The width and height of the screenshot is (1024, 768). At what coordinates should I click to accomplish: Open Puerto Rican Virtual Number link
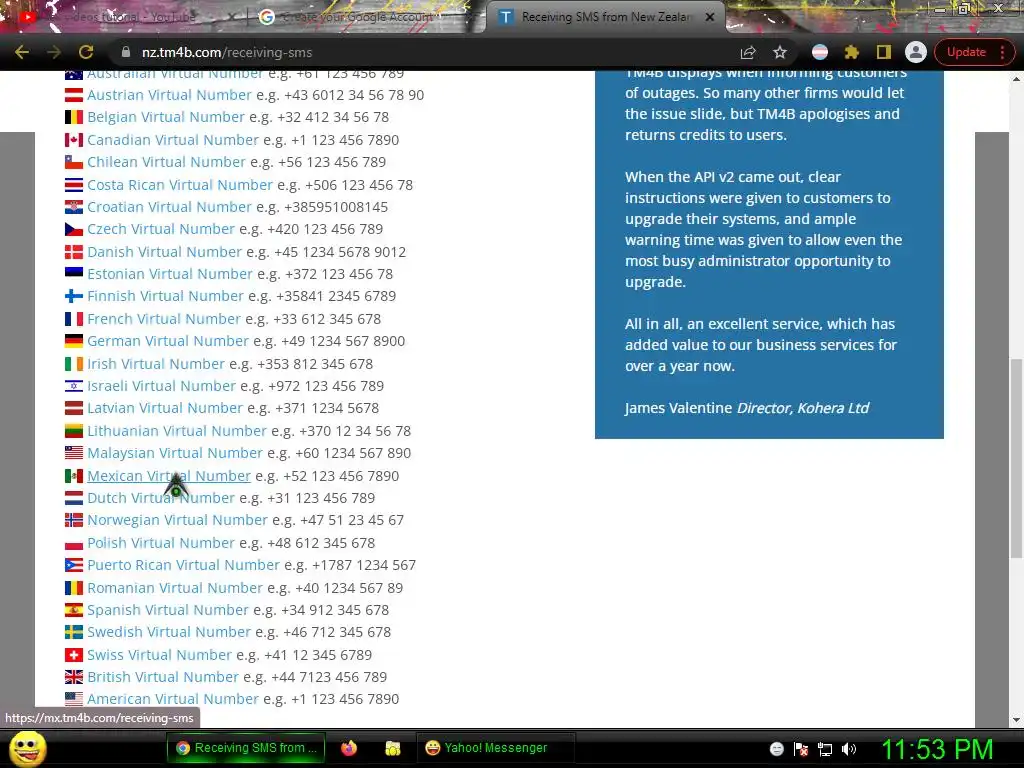(184, 566)
